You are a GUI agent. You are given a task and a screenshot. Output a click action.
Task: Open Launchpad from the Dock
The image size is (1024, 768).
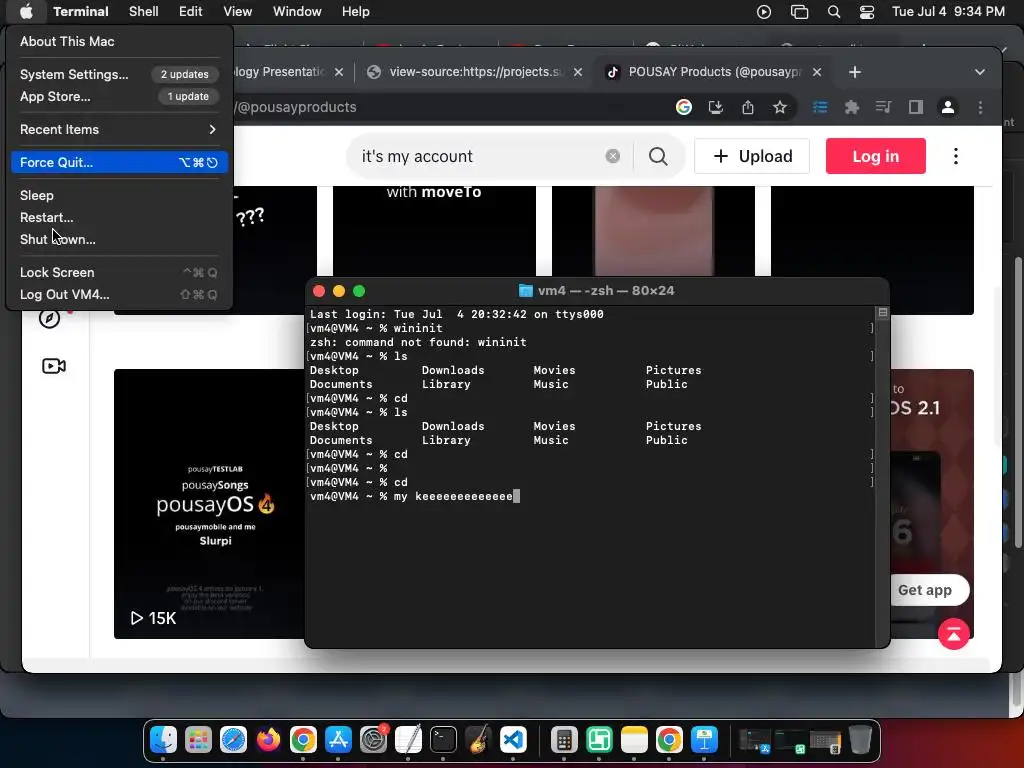point(199,740)
